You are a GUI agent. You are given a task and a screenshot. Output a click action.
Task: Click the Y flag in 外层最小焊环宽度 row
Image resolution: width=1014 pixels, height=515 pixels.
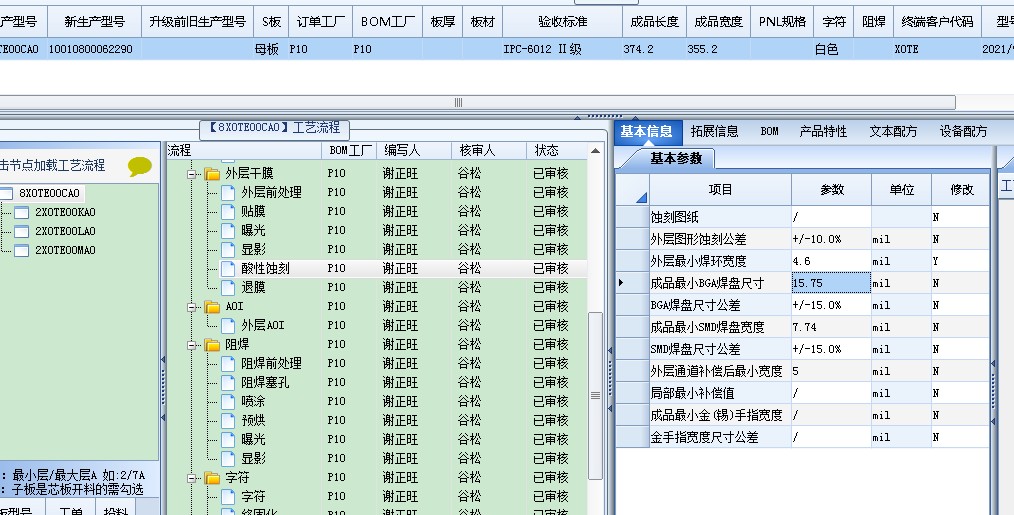point(960,261)
